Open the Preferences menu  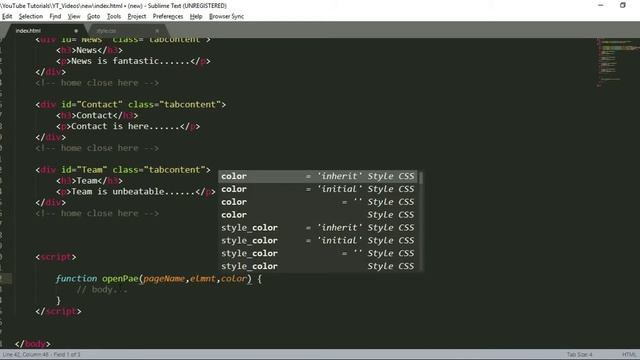[x=168, y=16]
